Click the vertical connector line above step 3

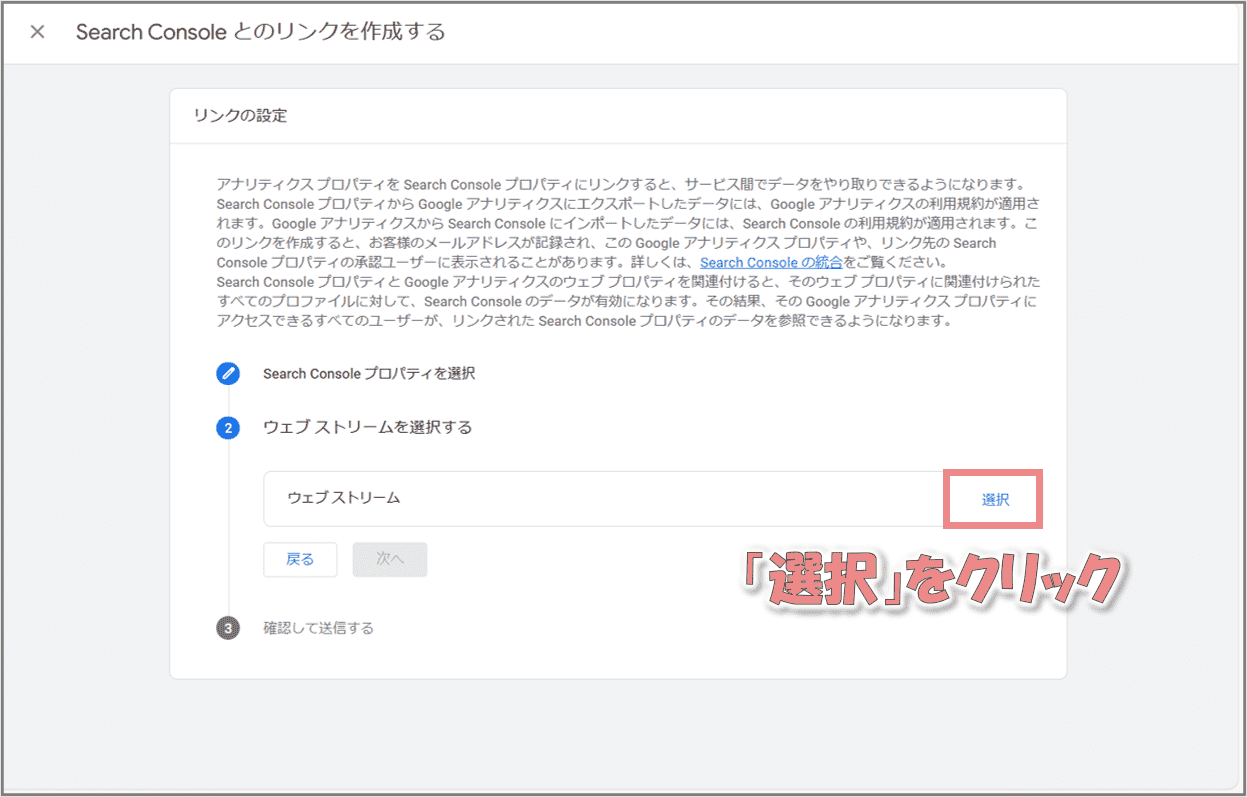pos(228,595)
